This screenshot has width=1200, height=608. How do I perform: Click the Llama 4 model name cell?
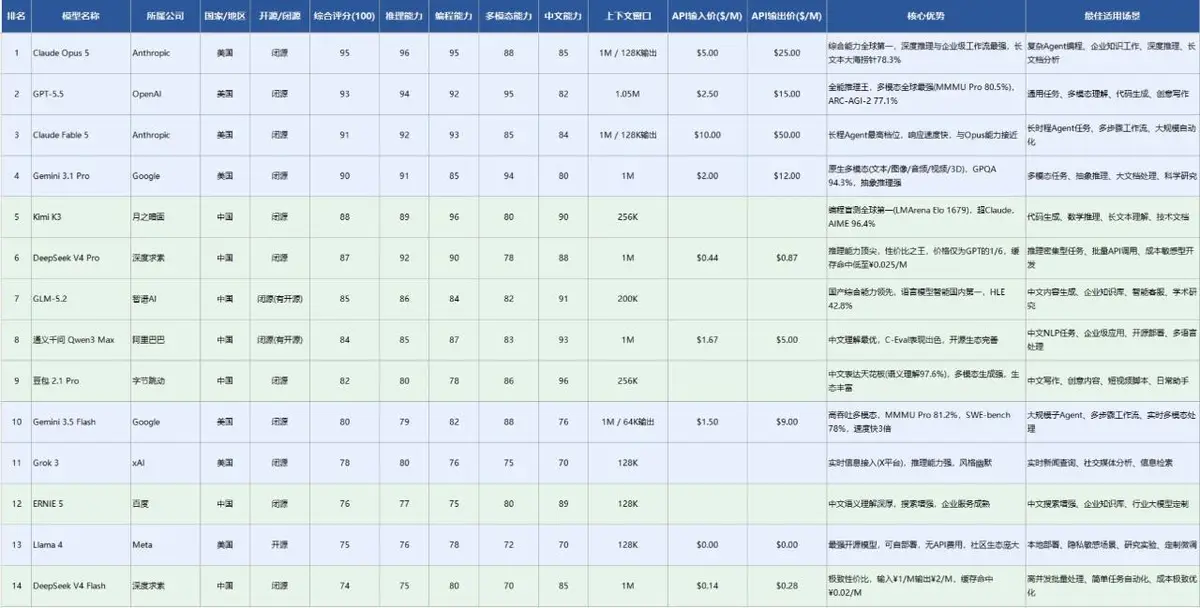pos(80,545)
